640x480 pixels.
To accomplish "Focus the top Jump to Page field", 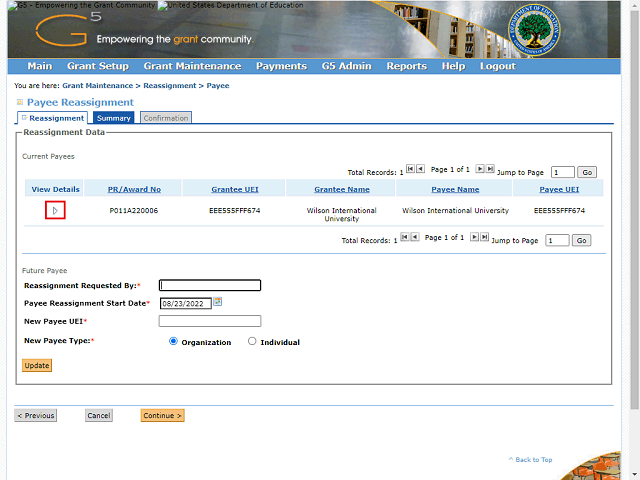I will click(562, 172).
